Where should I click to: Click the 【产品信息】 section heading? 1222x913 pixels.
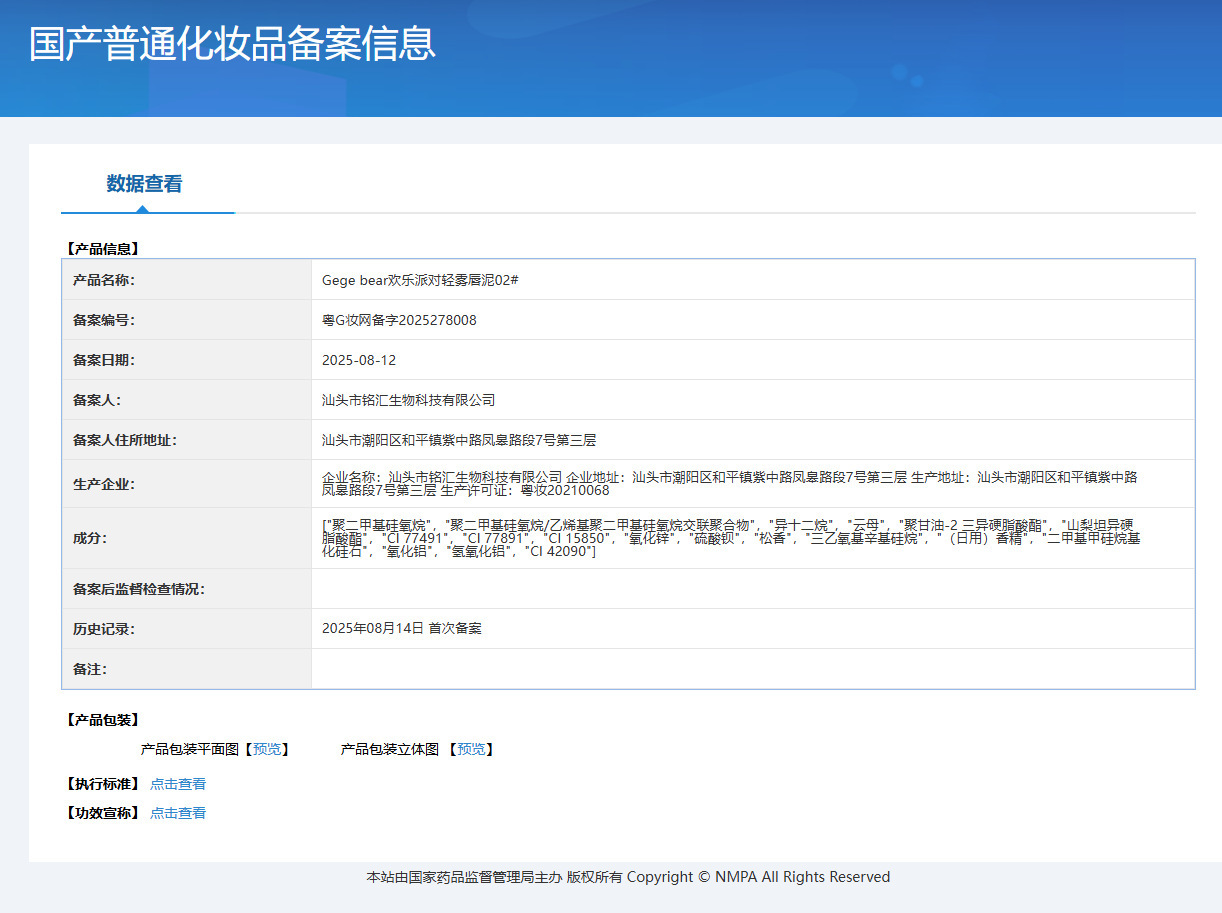(x=102, y=249)
